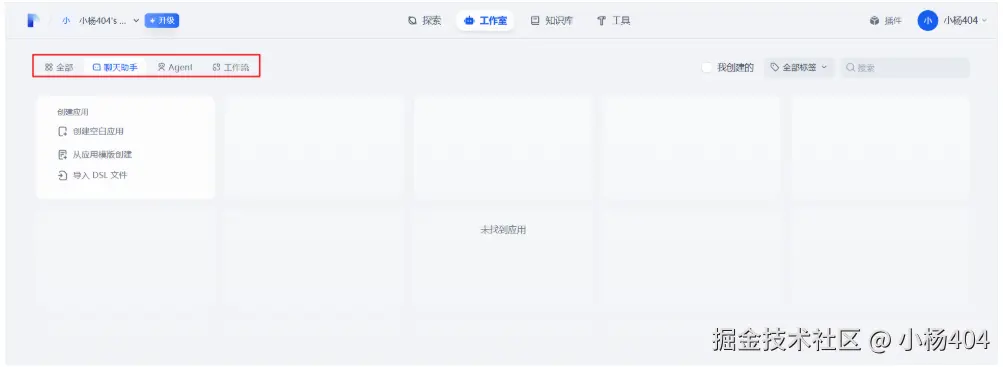Screen dimensions: 1003x367
Task: Filter apps by Agent type
Action: tap(175, 67)
